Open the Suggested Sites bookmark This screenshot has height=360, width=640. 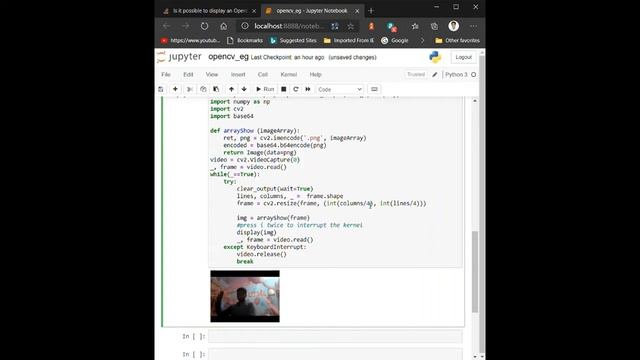[293, 40]
